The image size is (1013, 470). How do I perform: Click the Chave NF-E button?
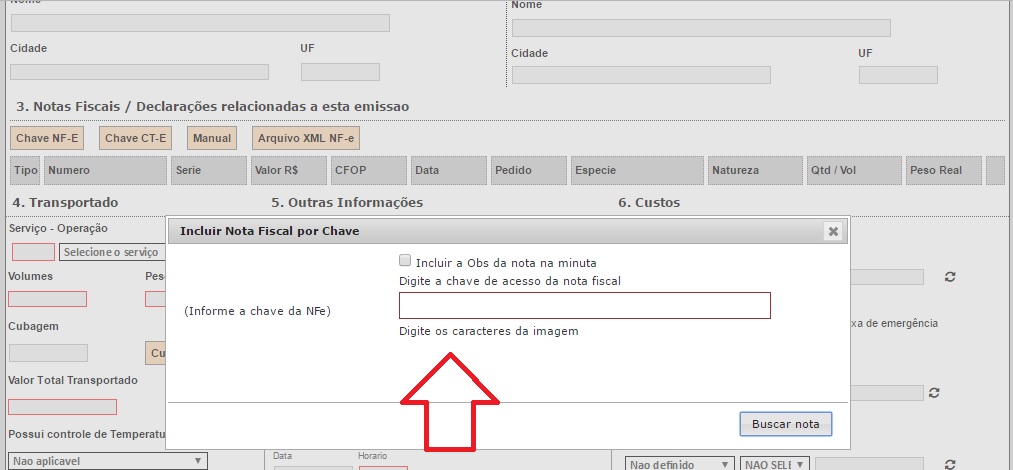(50, 138)
